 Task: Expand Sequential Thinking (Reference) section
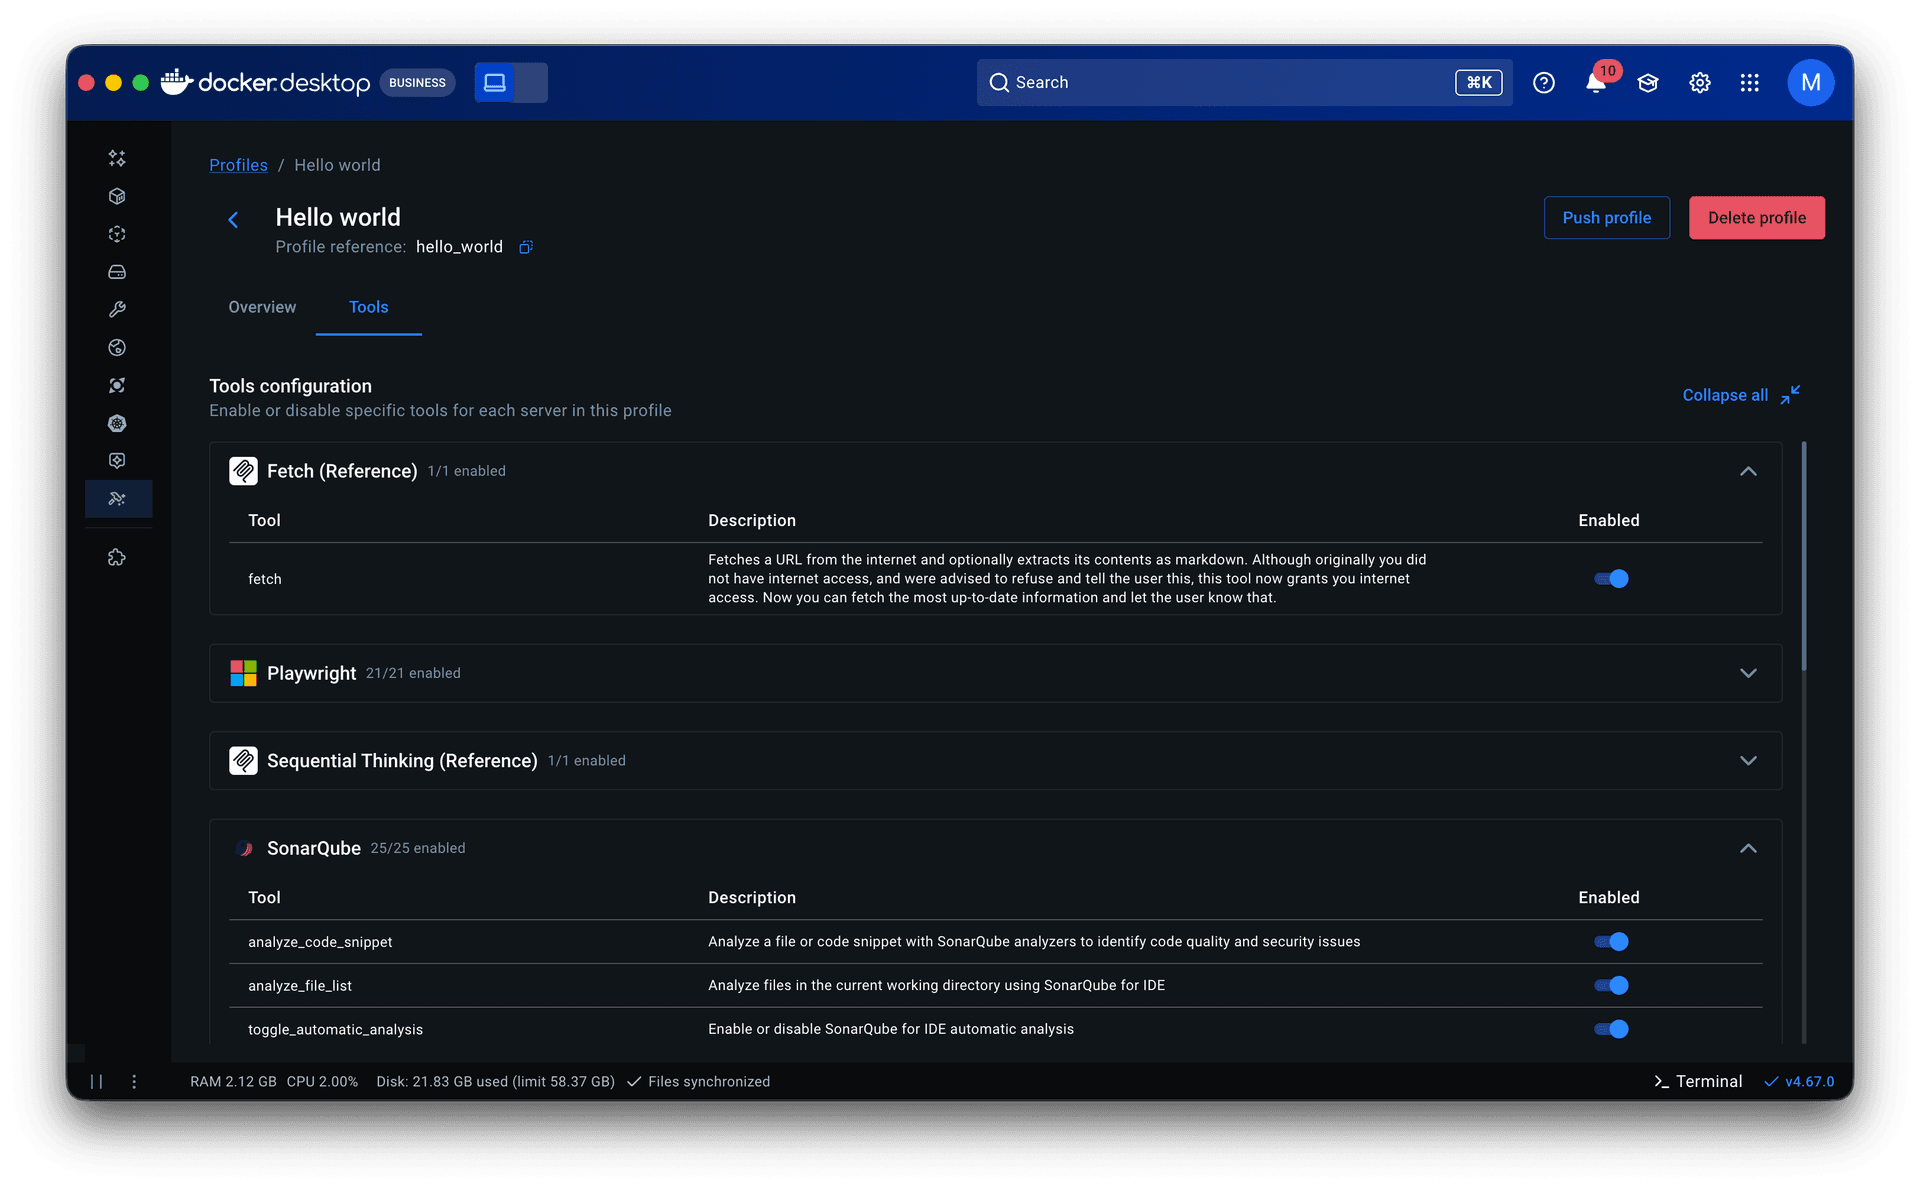(1747, 761)
